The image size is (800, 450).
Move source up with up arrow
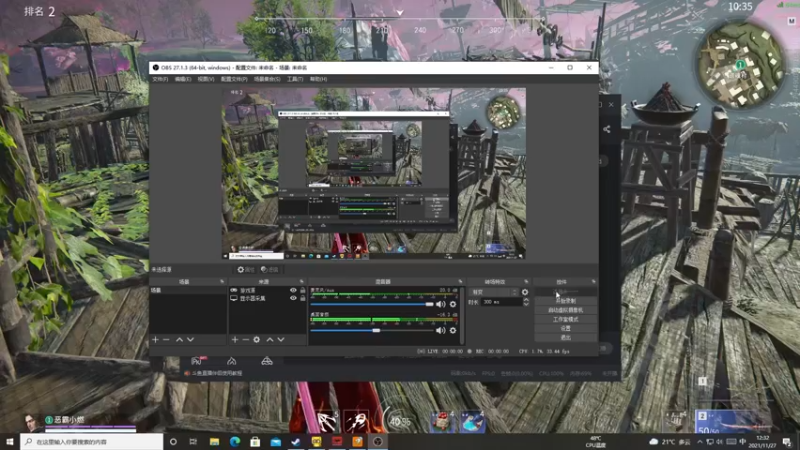[x=270, y=340]
